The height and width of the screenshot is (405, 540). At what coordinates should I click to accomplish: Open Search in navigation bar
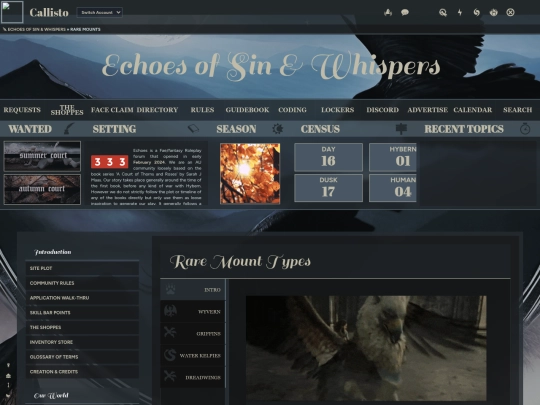point(517,110)
